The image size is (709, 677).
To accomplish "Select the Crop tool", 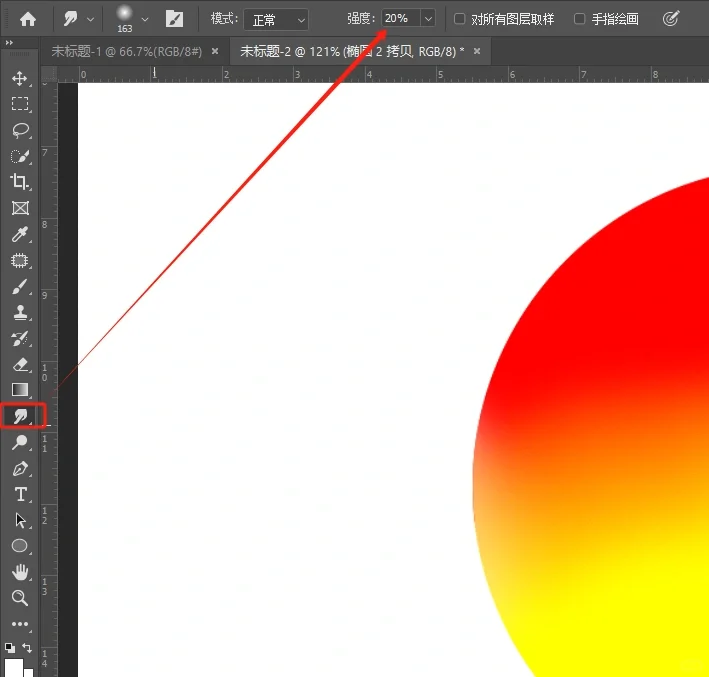I will (19, 182).
